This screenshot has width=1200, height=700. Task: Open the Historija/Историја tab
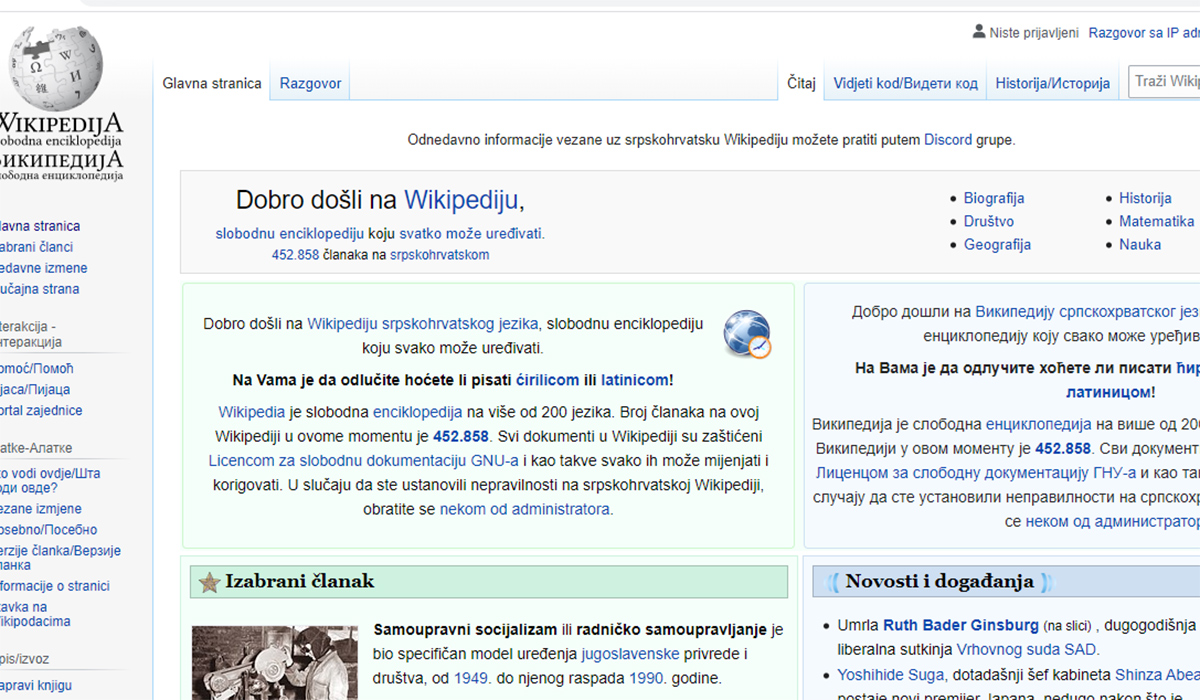pyautogui.click(x=1052, y=84)
